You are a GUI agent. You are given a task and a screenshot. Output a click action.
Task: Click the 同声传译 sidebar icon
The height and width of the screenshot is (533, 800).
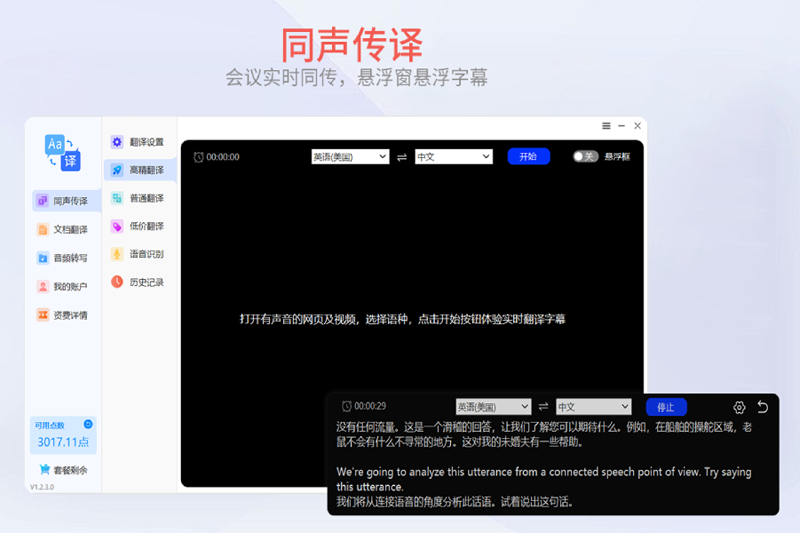pos(43,201)
